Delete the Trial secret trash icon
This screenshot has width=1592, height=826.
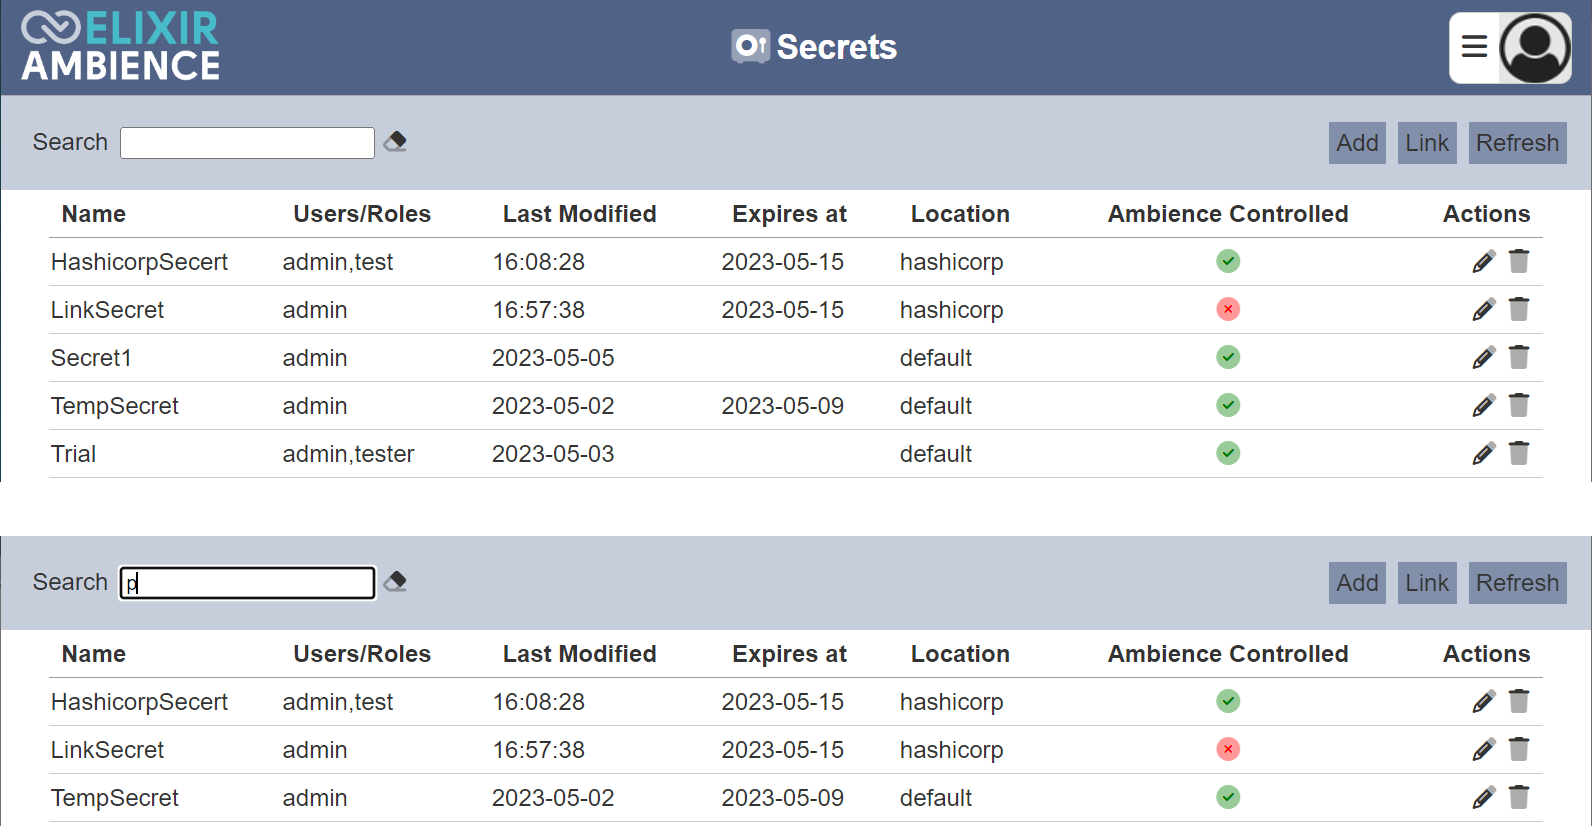tap(1519, 453)
